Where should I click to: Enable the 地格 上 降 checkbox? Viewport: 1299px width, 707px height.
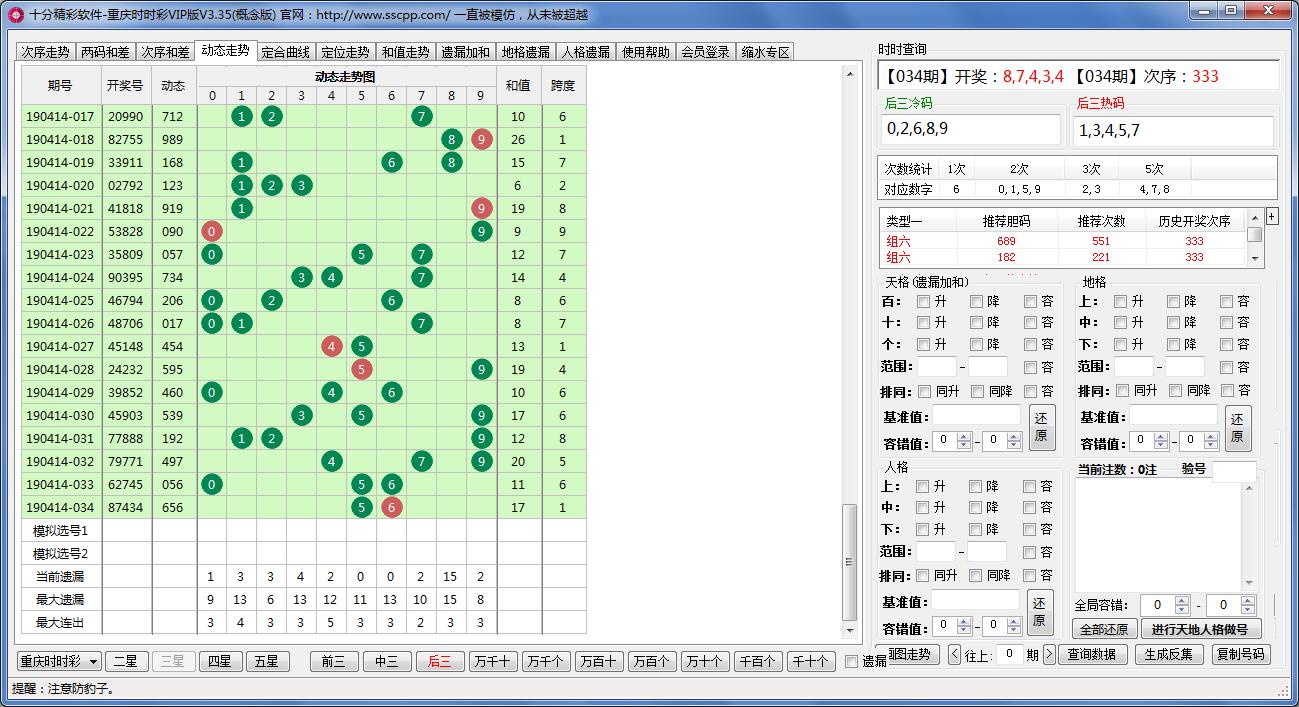1174,301
